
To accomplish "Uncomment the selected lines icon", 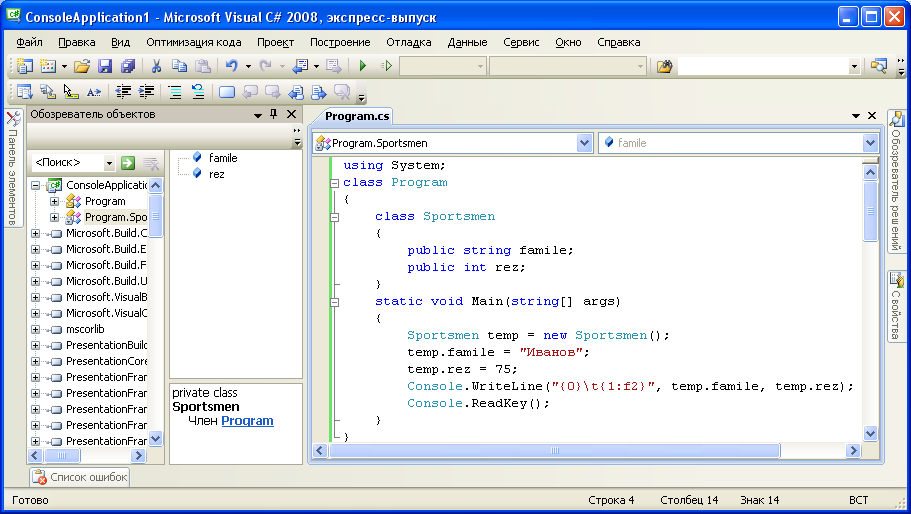I will click(198, 92).
